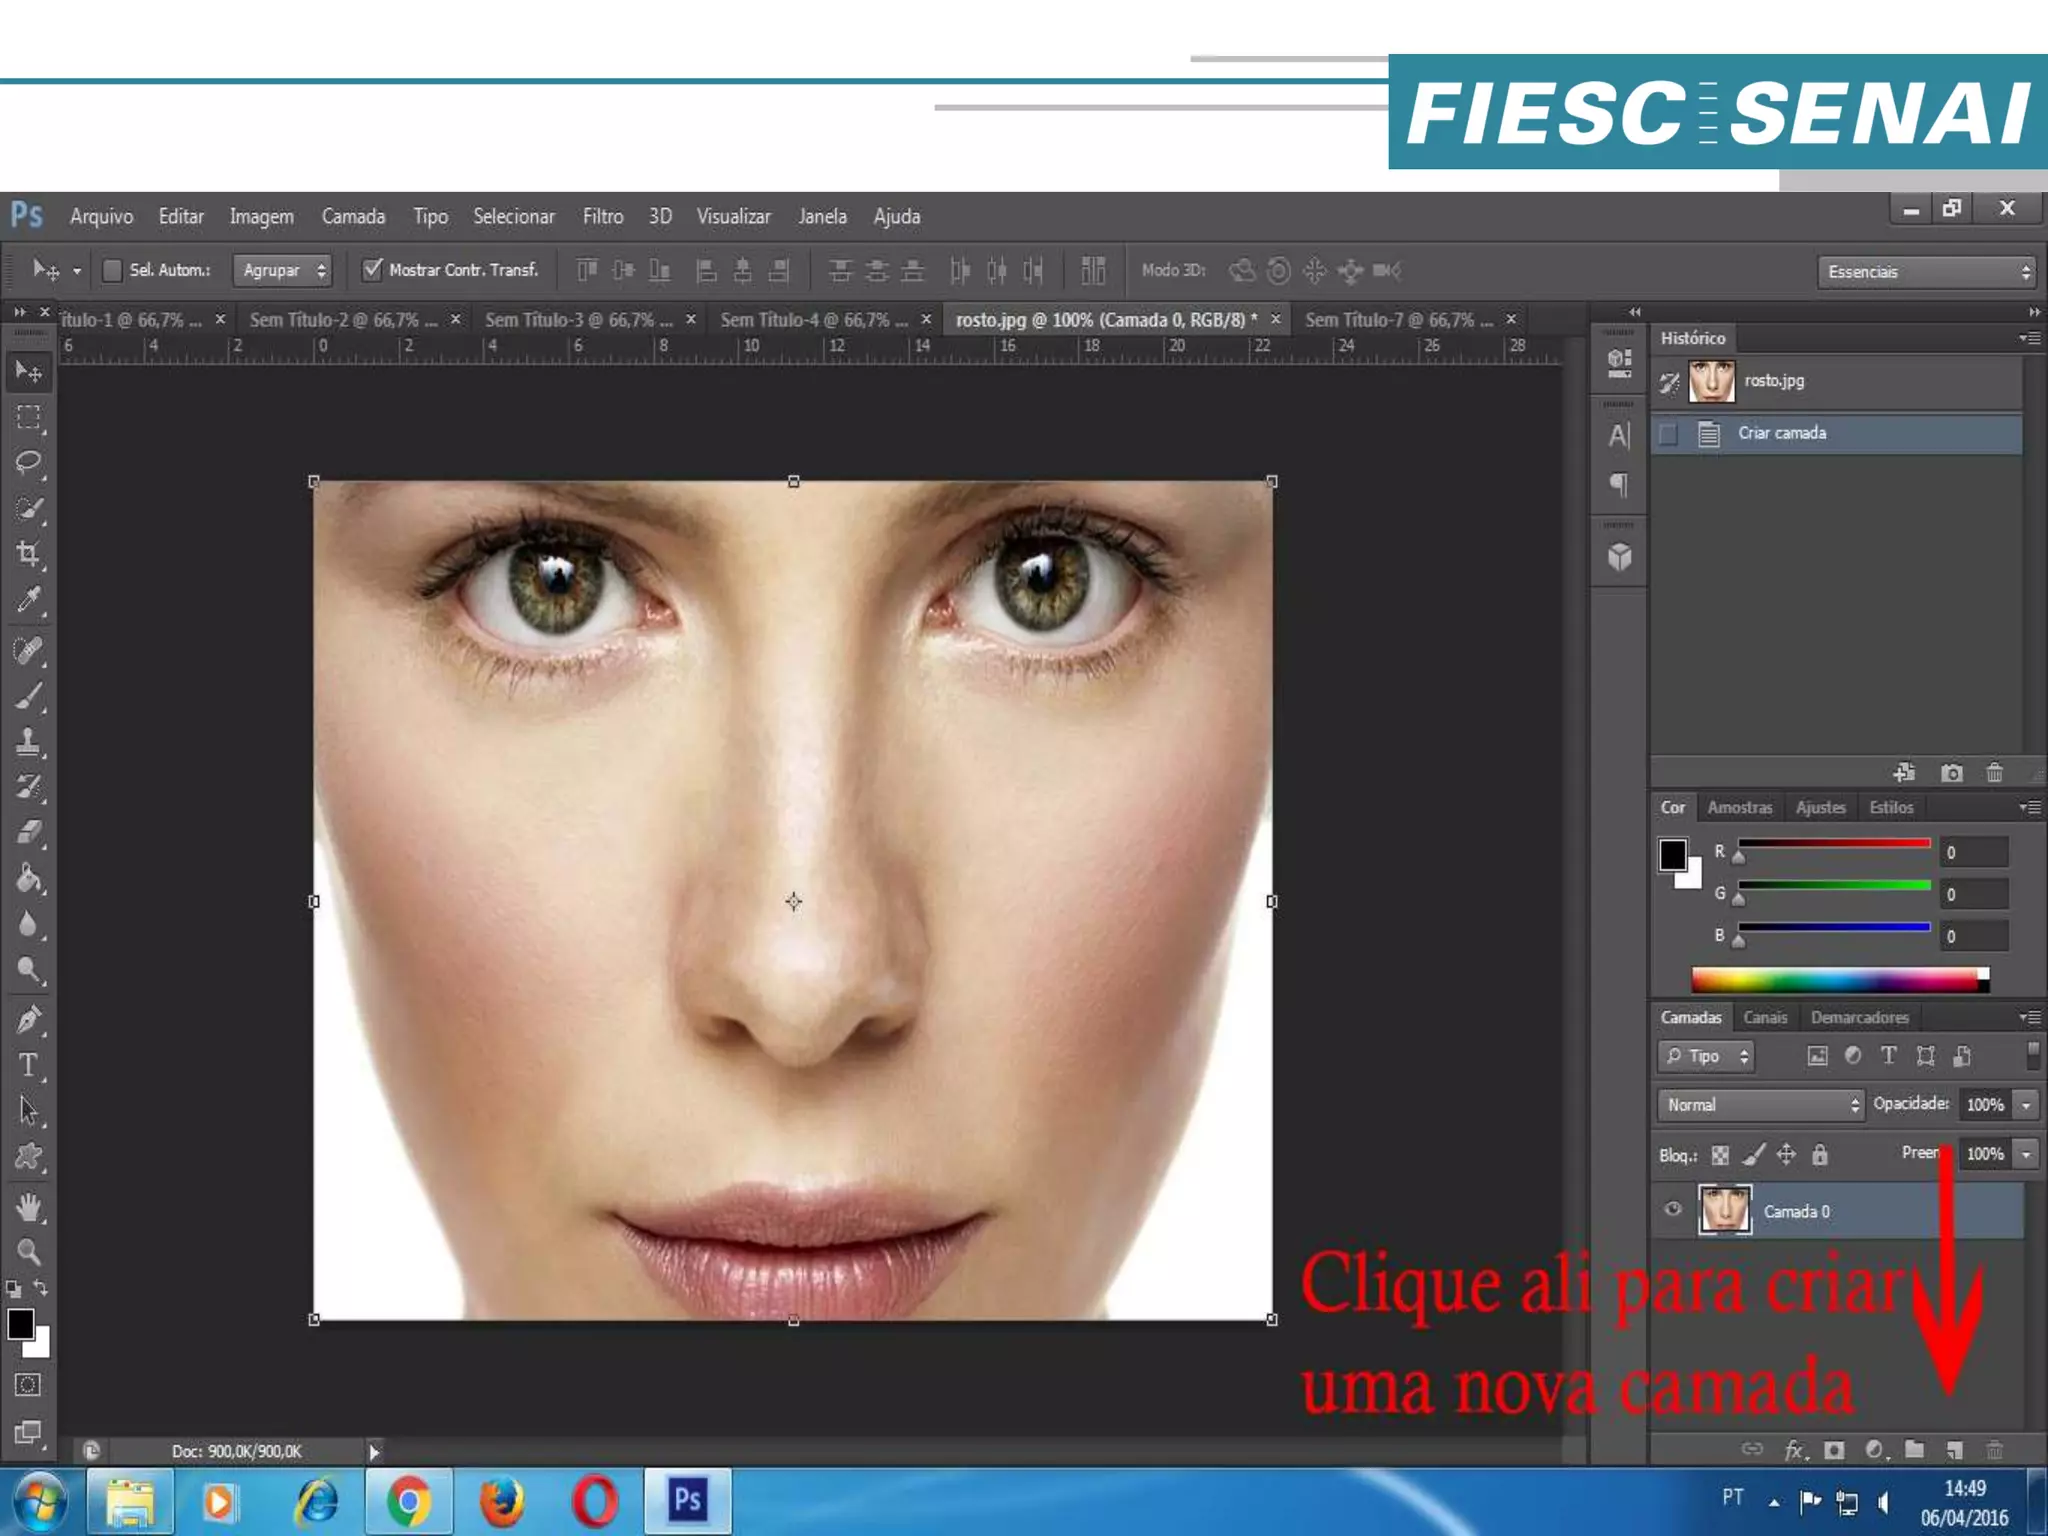
Task: Select the Crop tool
Action: (x=29, y=553)
